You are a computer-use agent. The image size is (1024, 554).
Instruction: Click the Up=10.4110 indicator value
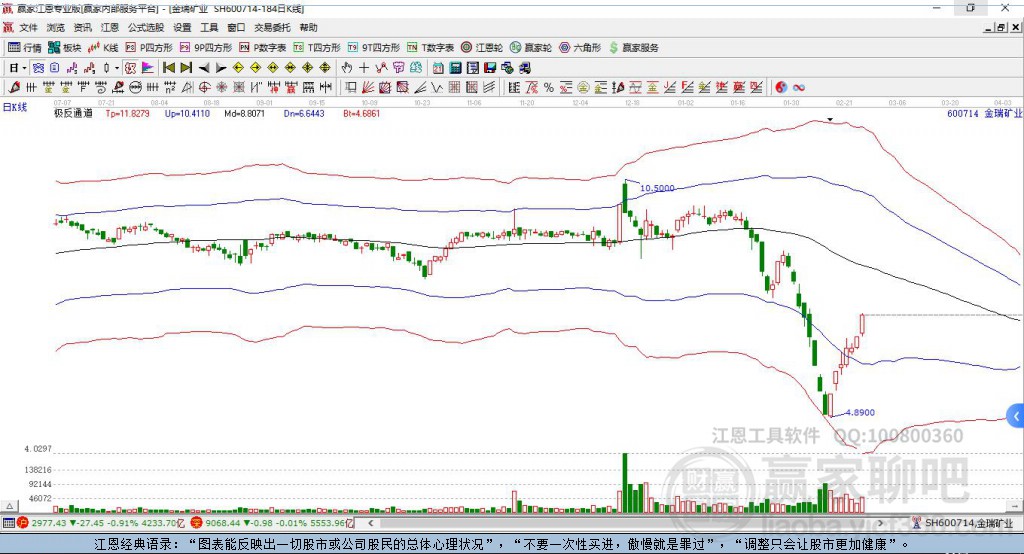pyautogui.click(x=187, y=114)
